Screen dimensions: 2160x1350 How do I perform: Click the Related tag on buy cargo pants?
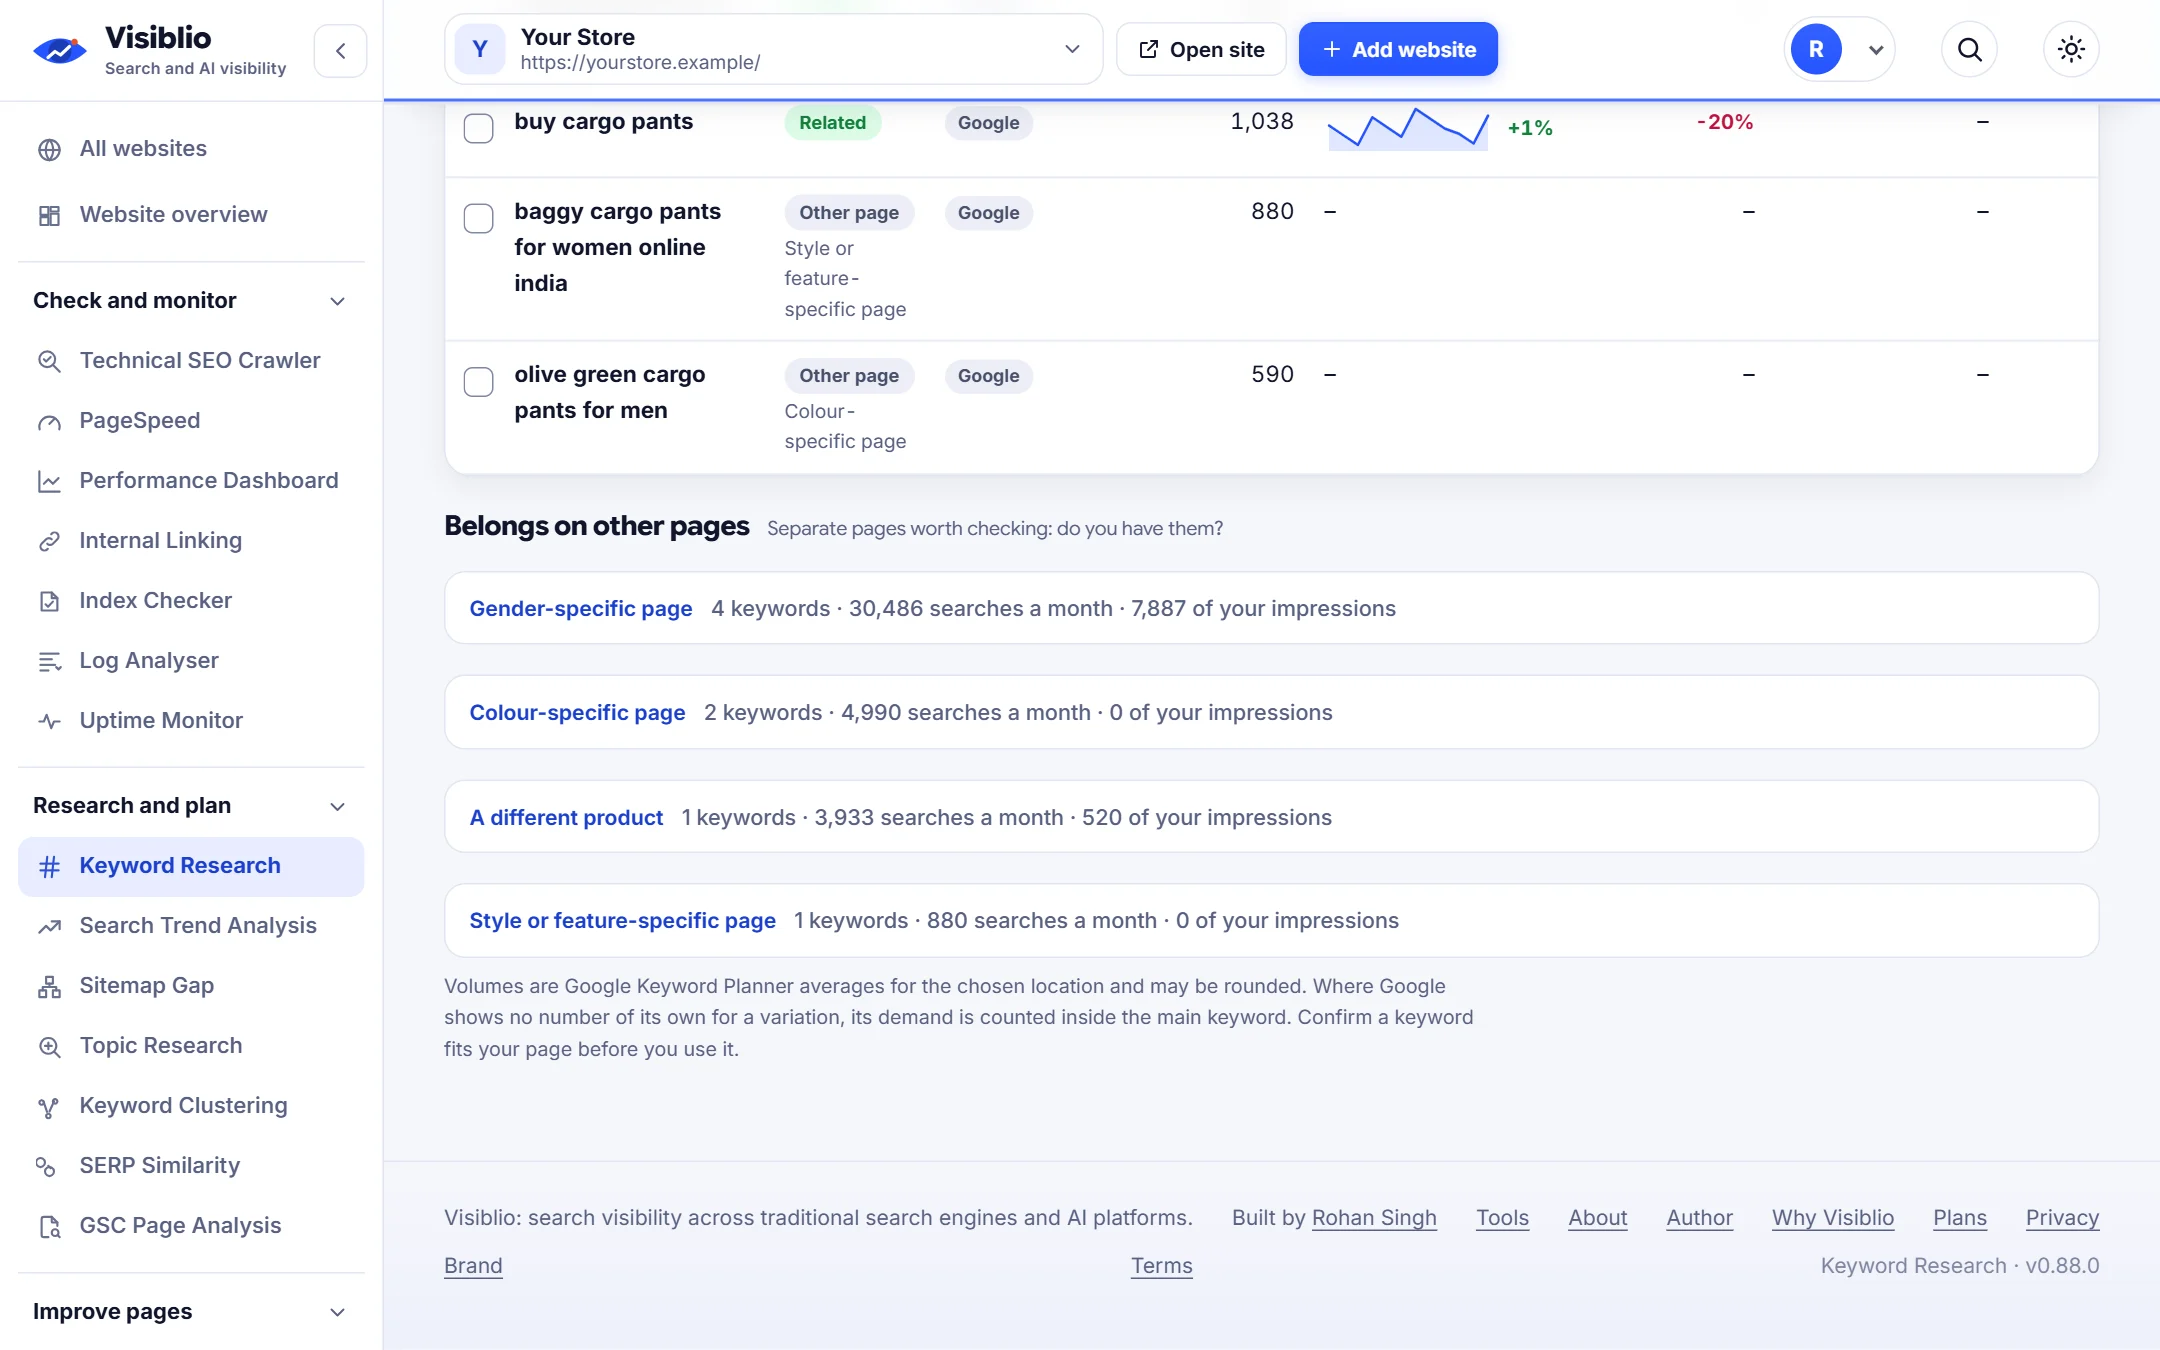coord(832,123)
